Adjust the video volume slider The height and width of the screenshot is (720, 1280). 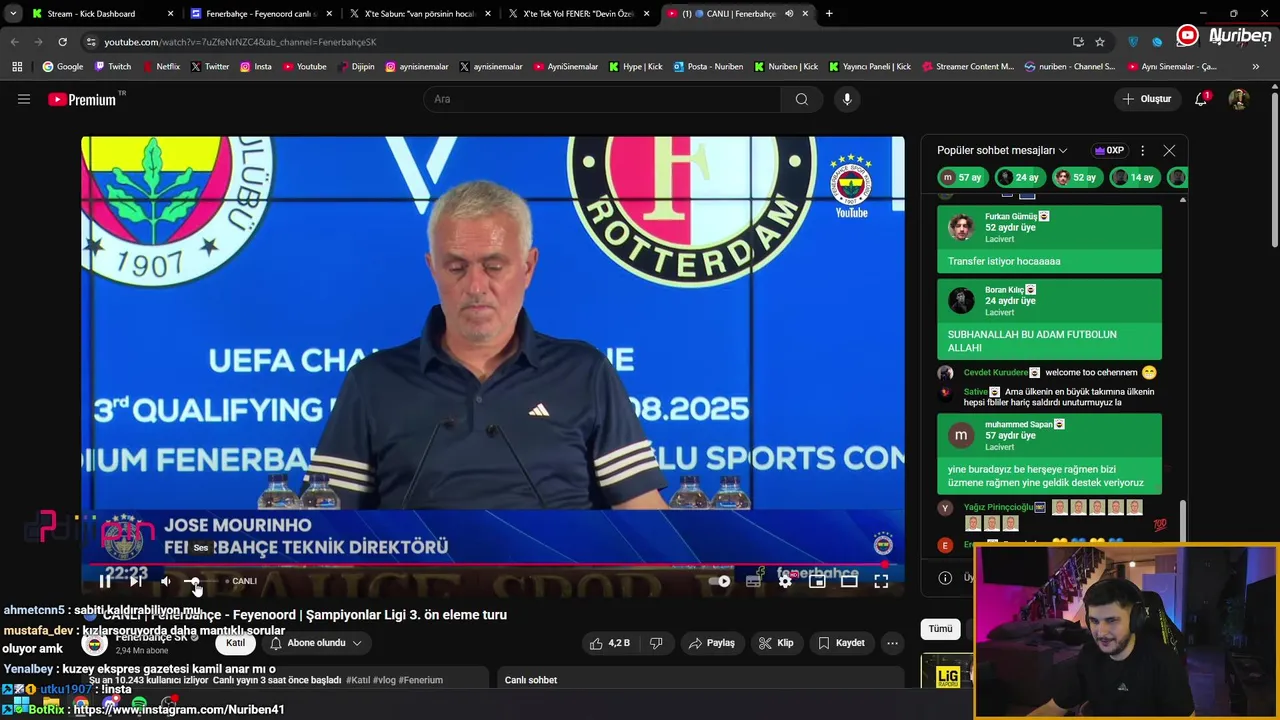(199, 581)
